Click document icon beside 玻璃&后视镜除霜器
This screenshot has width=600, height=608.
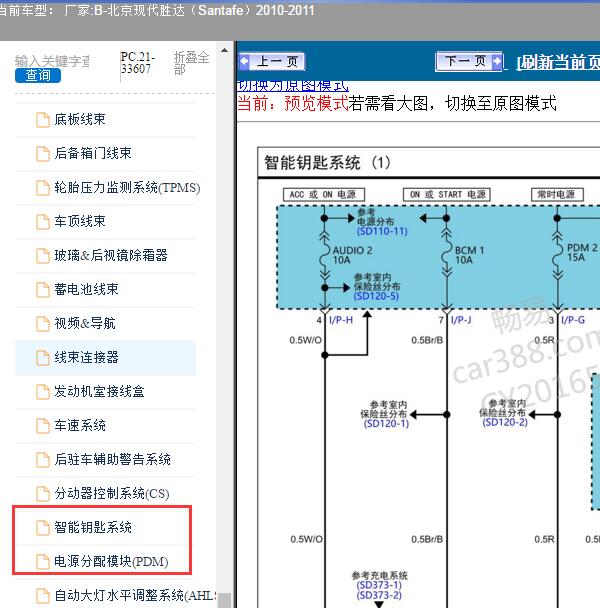click(x=43, y=256)
